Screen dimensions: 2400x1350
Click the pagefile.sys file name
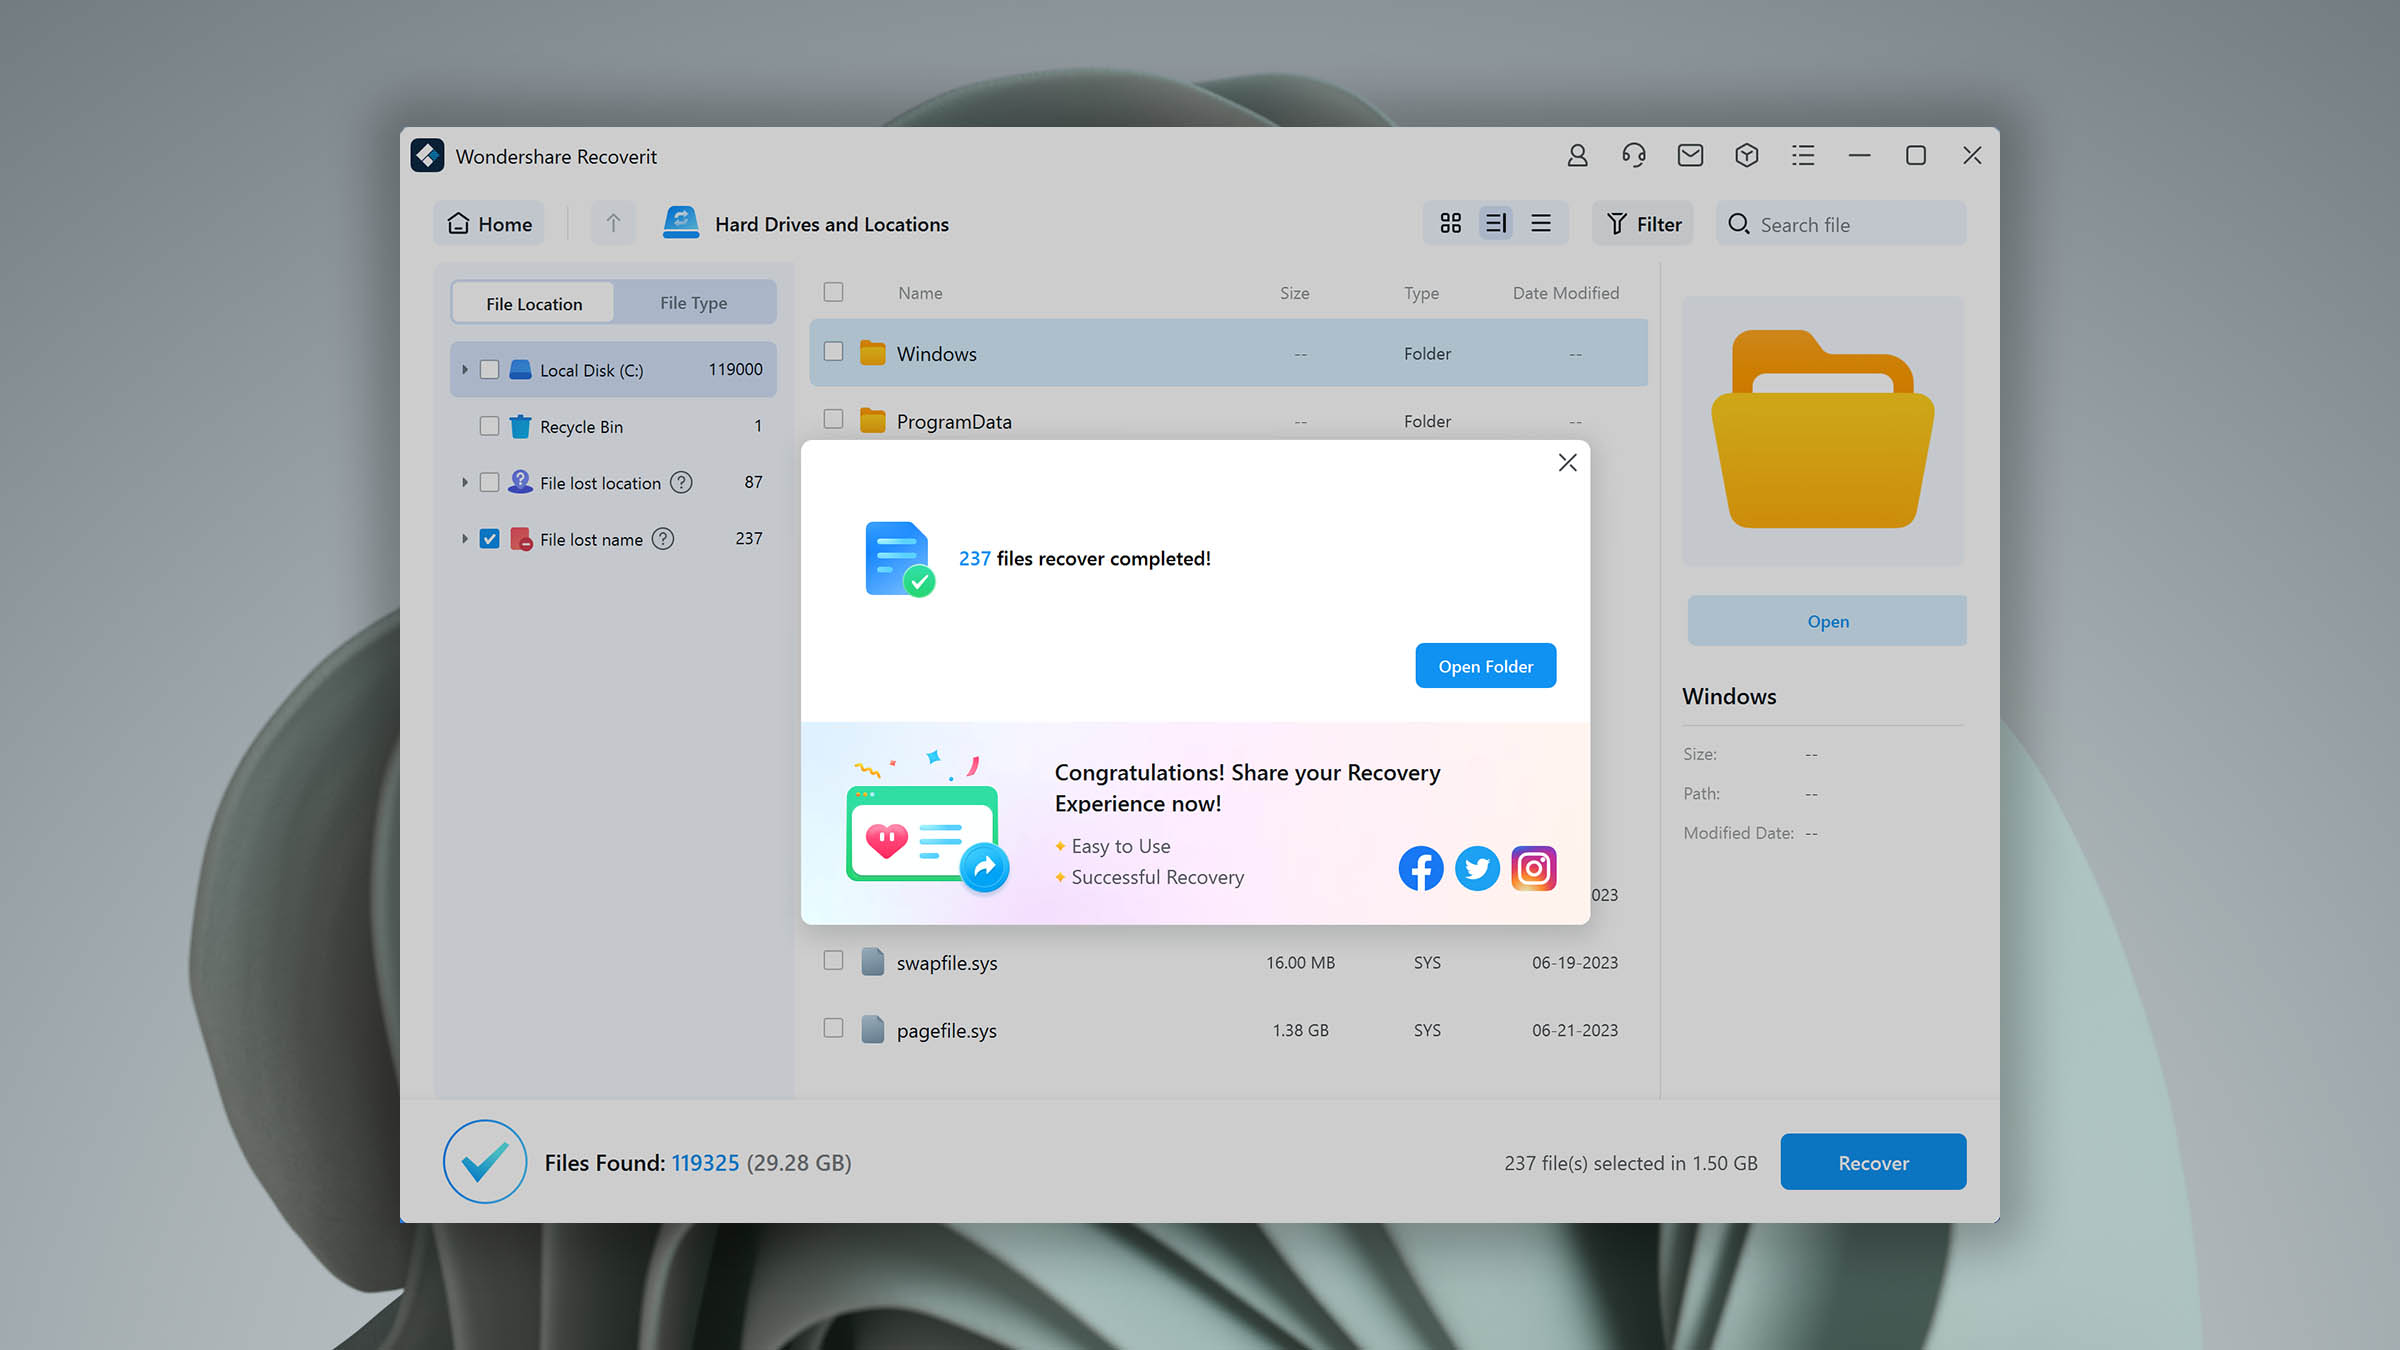947,1030
